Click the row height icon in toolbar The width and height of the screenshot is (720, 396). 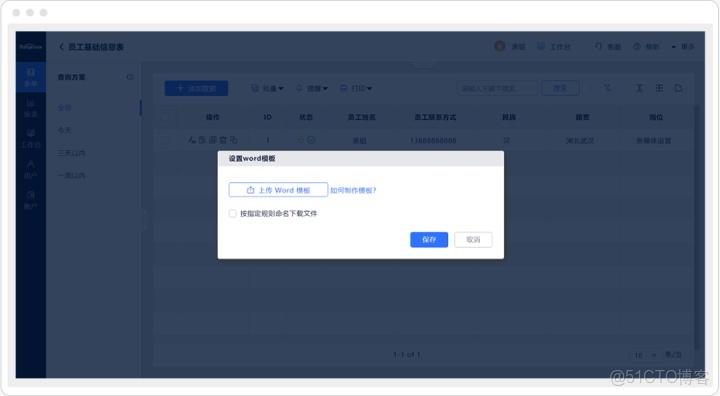[x=639, y=88]
